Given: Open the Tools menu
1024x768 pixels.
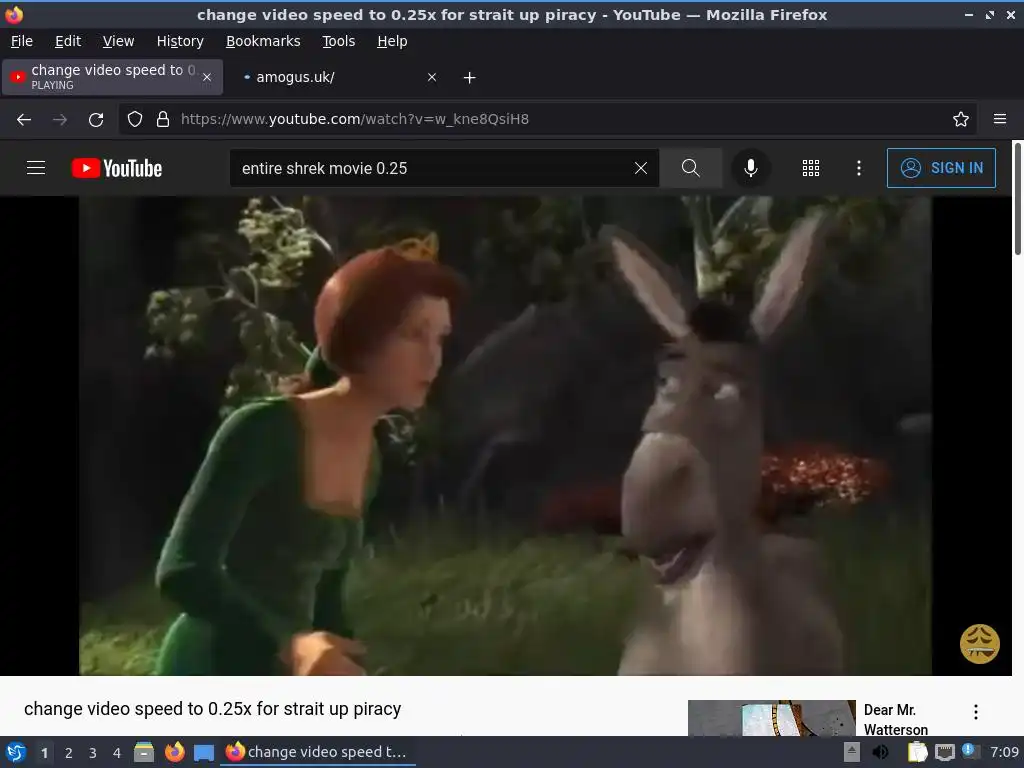Looking at the screenshot, I should (338, 41).
